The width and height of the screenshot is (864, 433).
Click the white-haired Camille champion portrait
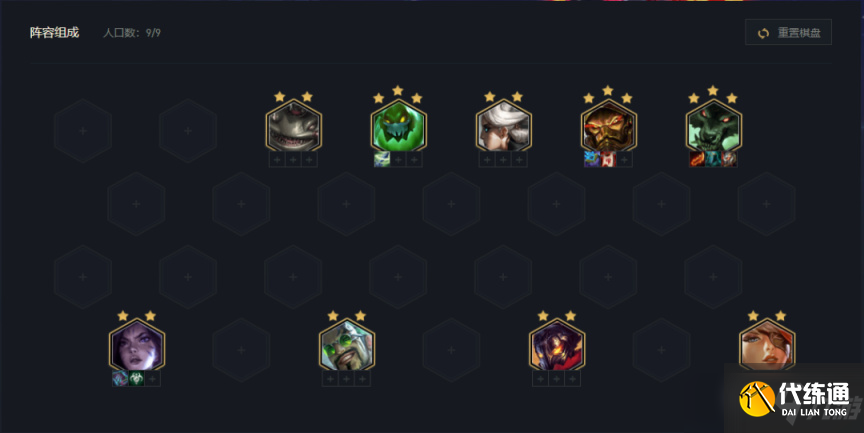pyautogui.click(x=504, y=126)
